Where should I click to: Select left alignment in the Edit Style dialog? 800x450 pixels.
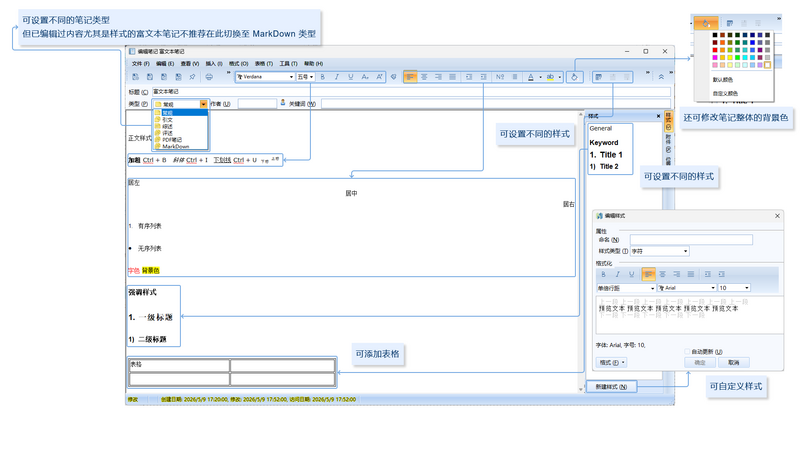pyautogui.click(x=648, y=274)
